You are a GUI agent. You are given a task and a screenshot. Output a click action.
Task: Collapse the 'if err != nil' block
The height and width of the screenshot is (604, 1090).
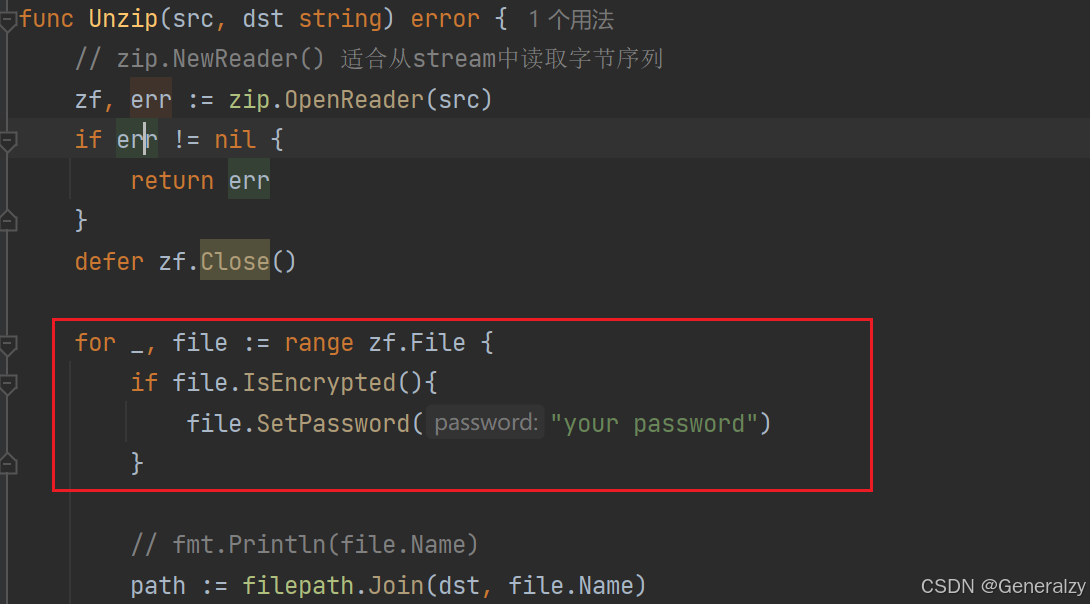click(x=8, y=141)
